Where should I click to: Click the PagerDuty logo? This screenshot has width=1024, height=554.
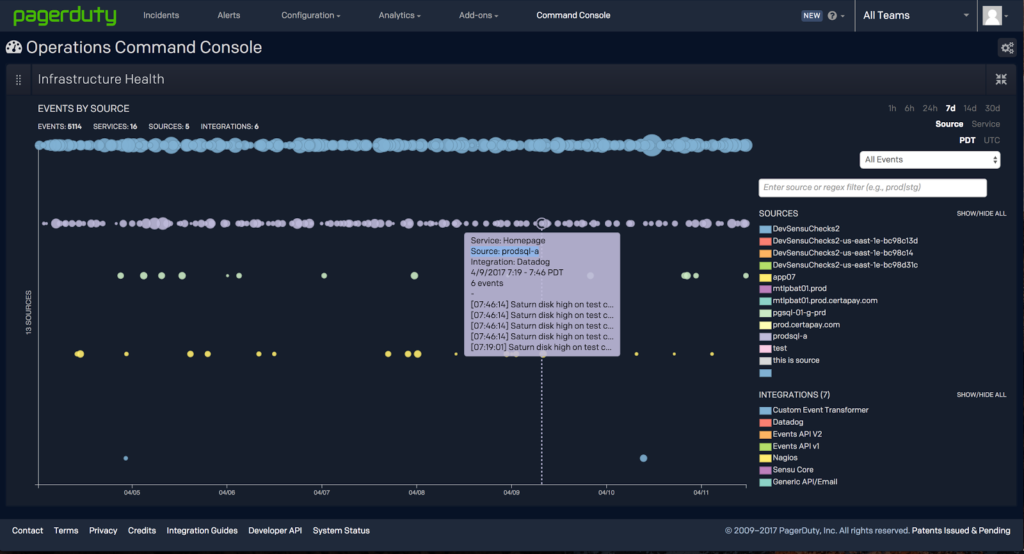pos(65,16)
